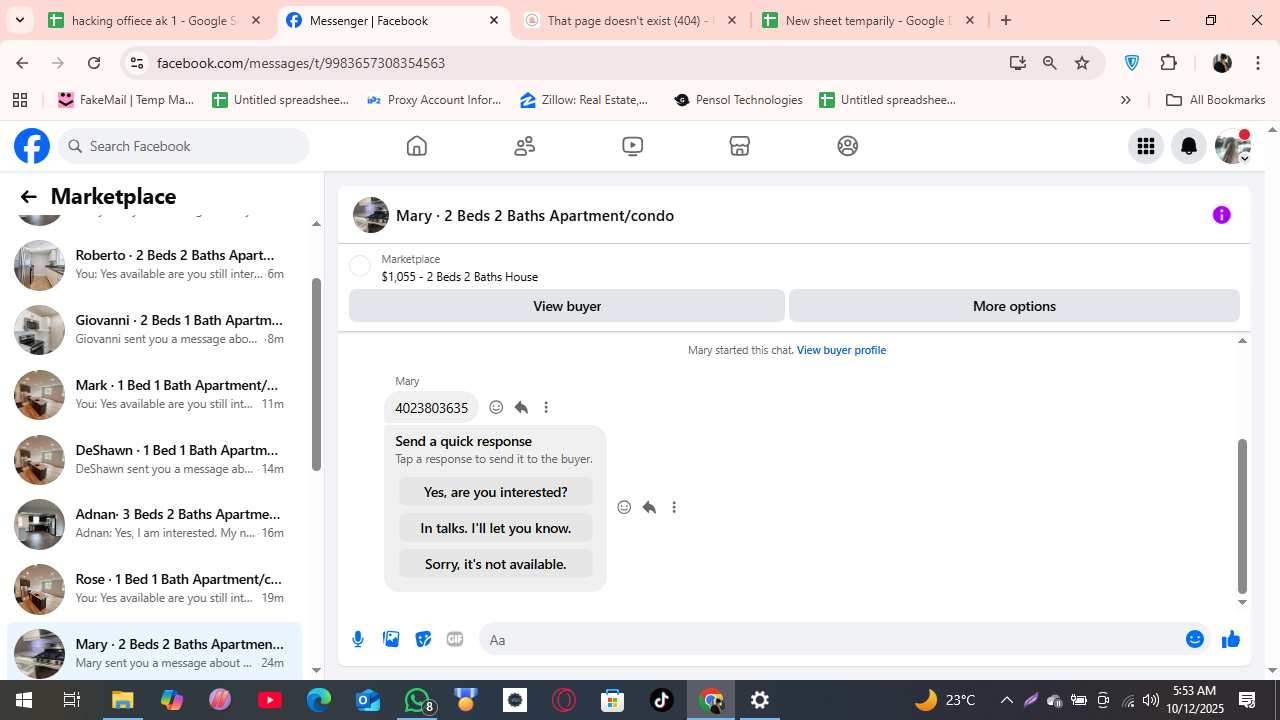Open the Chrome apps grid in bookmarks bar

[20, 100]
